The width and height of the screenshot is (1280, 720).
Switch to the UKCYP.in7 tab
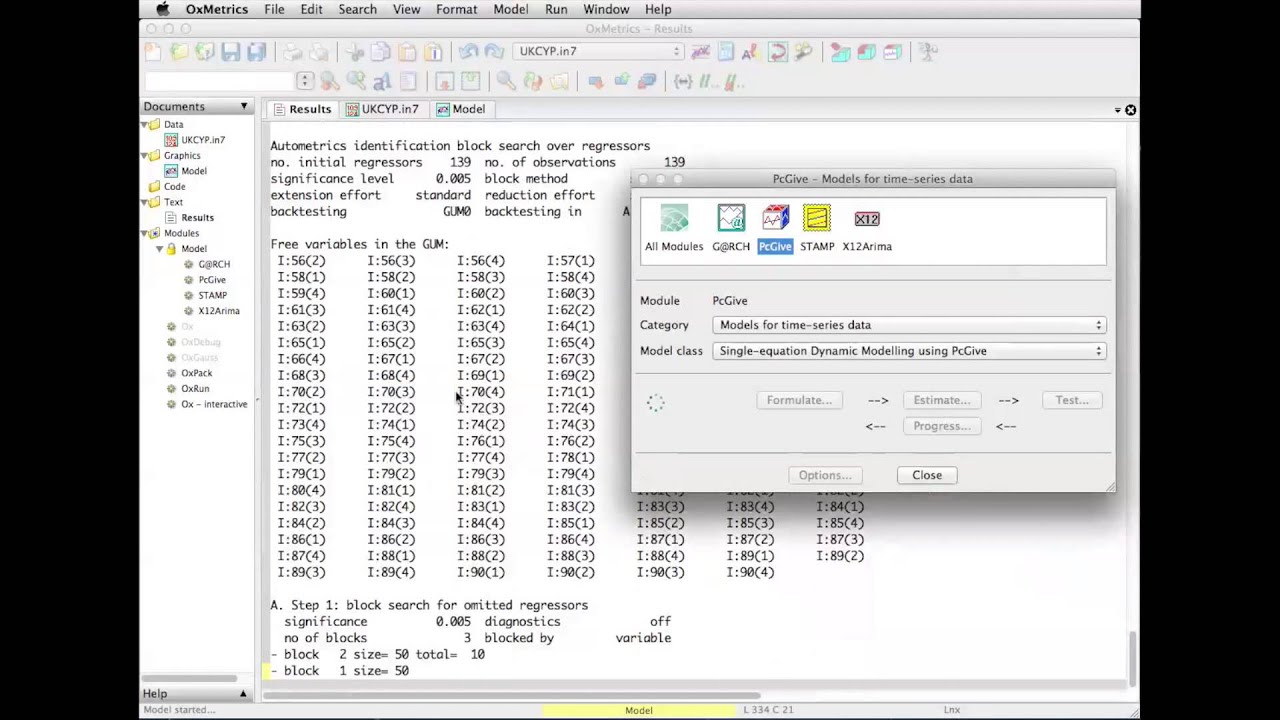(382, 109)
